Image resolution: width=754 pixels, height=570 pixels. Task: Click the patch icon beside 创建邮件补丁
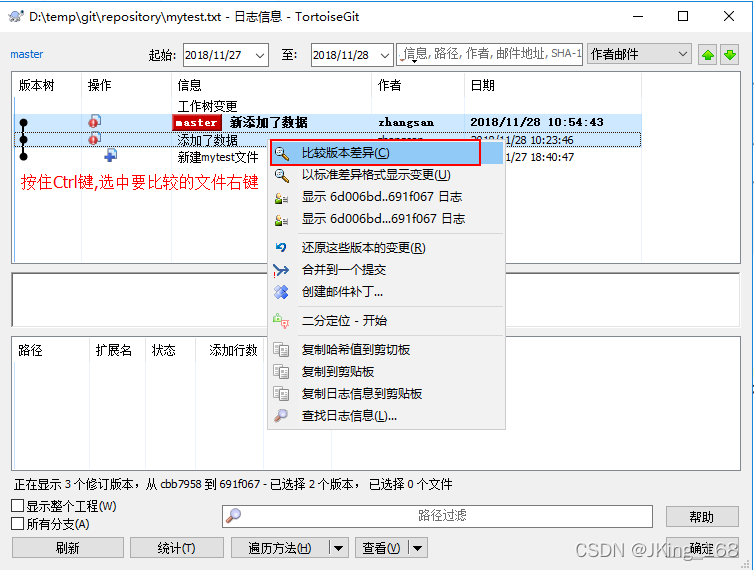click(x=281, y=292)
